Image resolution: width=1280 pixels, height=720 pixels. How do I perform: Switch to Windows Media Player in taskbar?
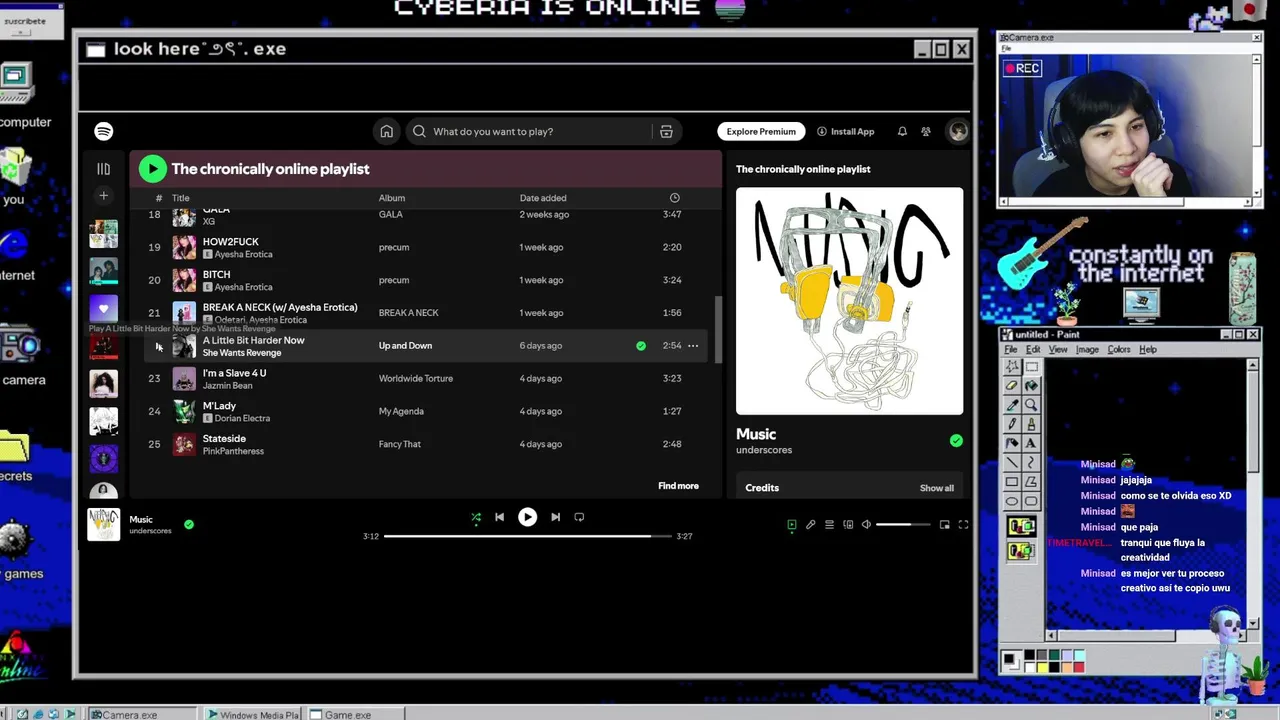point(251,714)
